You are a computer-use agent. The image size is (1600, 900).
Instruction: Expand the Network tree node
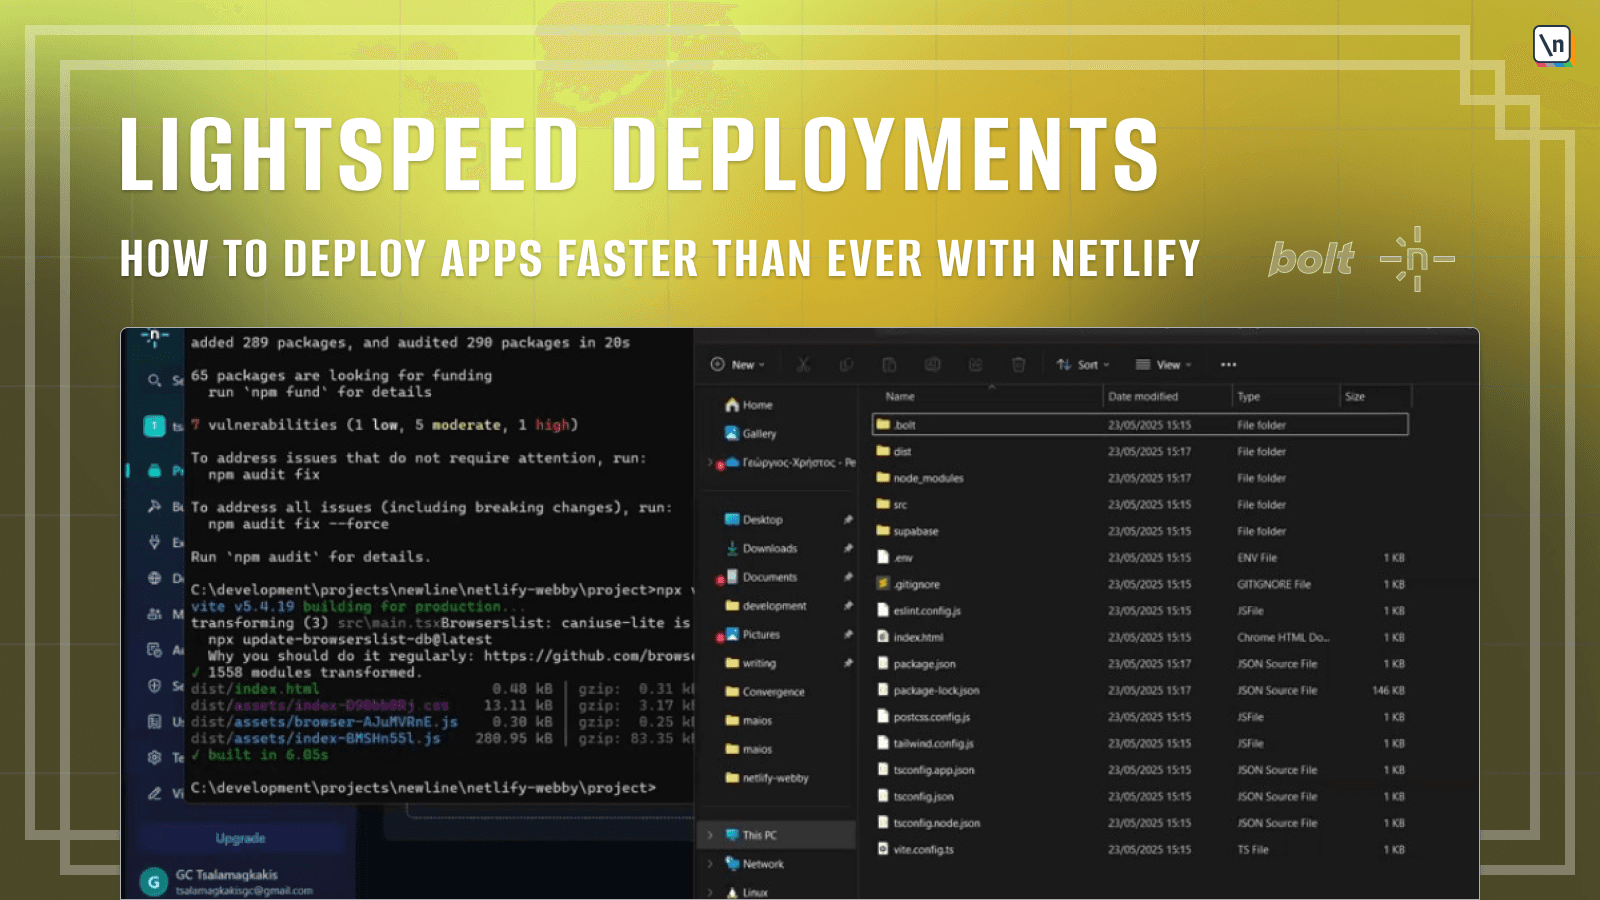pos(711,864)
